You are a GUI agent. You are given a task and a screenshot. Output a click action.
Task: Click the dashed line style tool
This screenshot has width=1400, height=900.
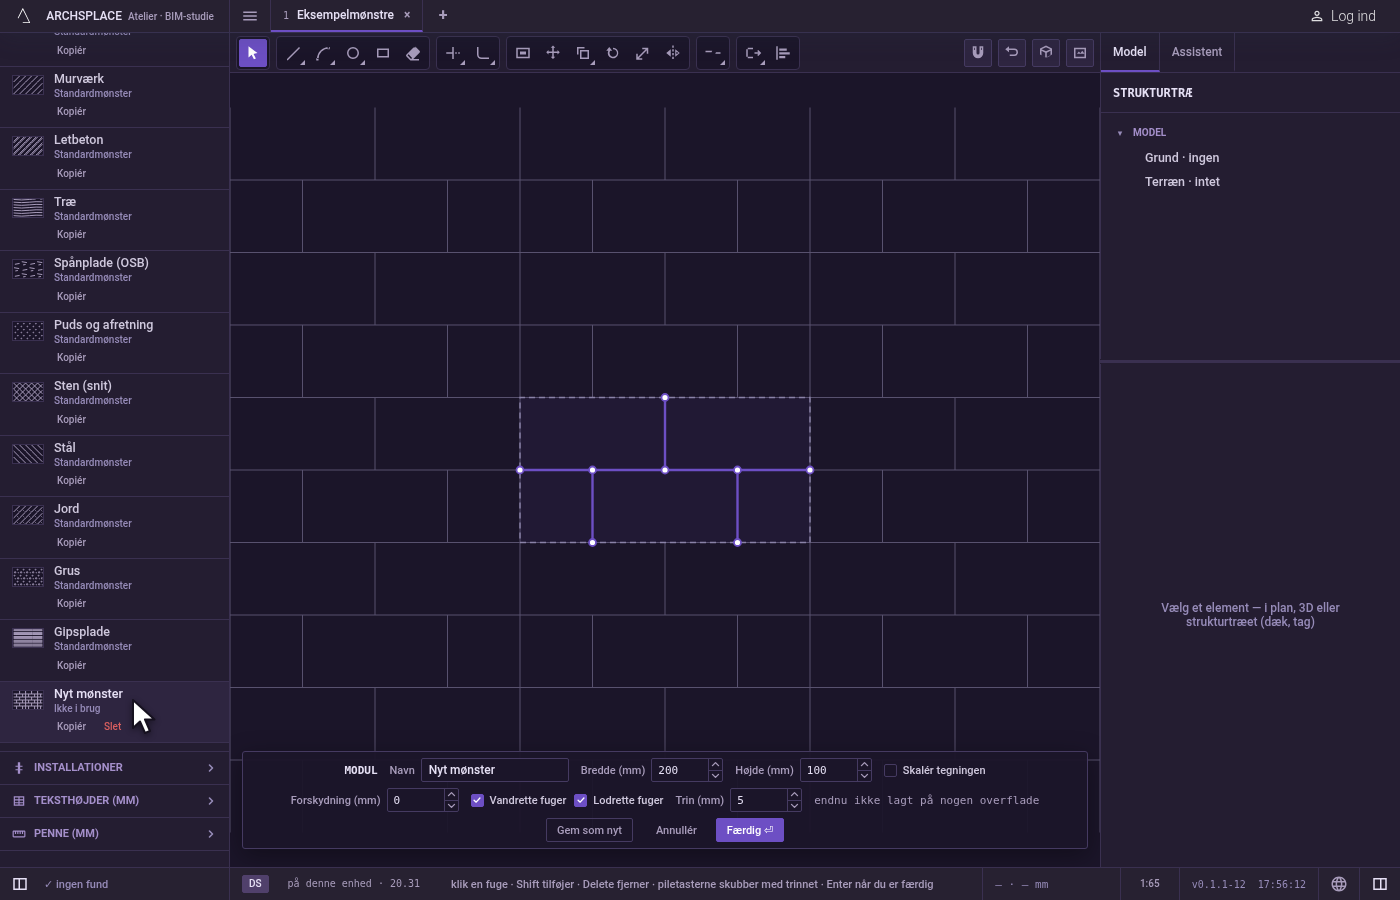(x=713, y=53)
